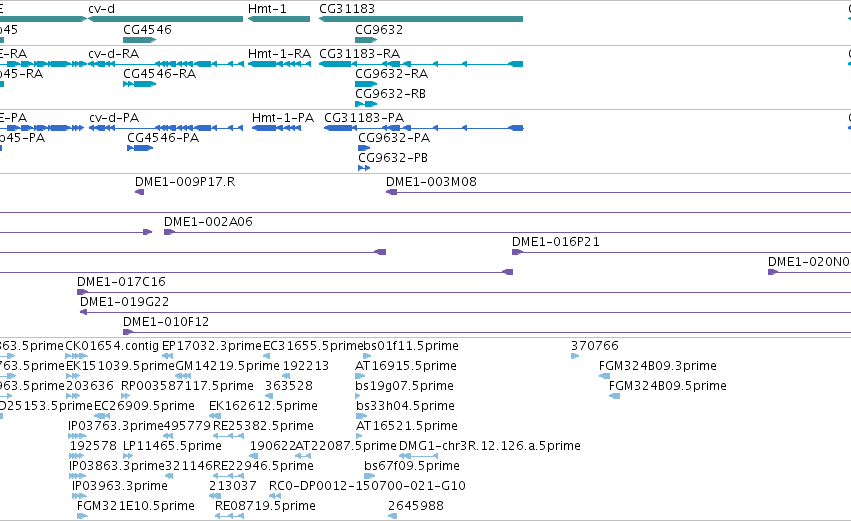Select the CG9632-RB transcript glyph
The width and height of the screenshot is (851, 521).
tap(366, 104)
